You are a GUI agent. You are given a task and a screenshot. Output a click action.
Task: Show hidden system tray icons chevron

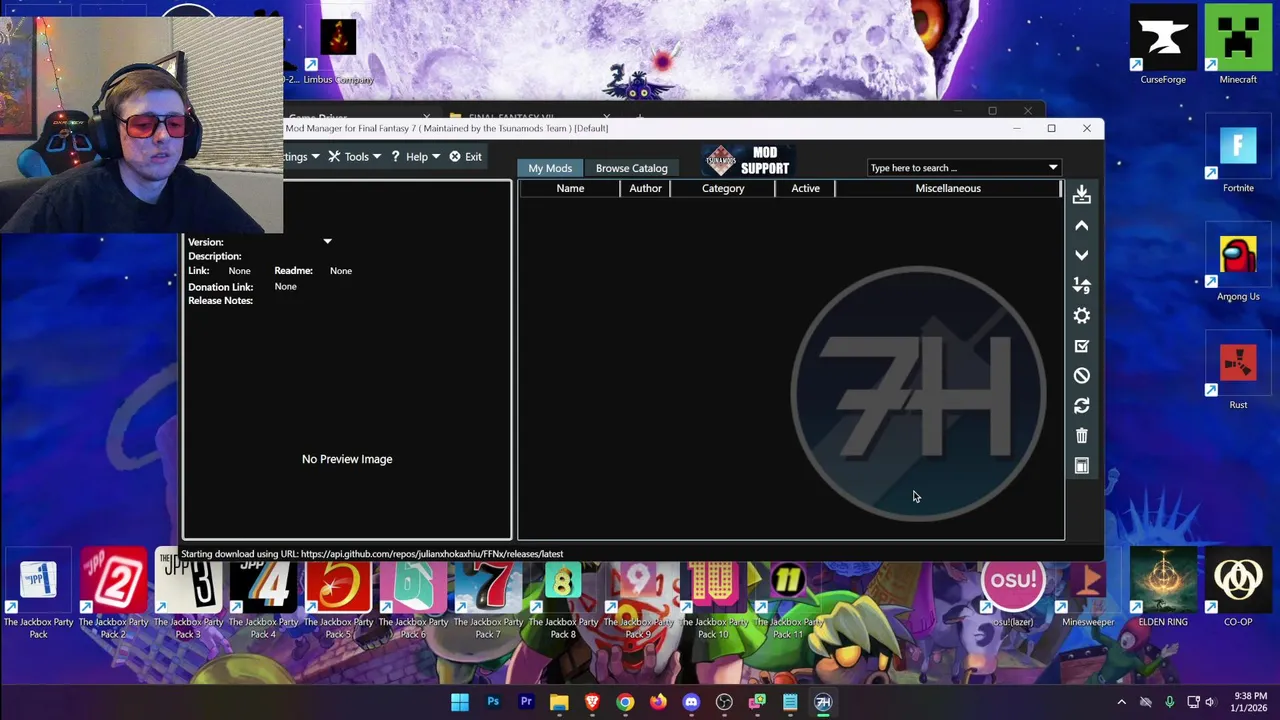tap(1121, 702)
